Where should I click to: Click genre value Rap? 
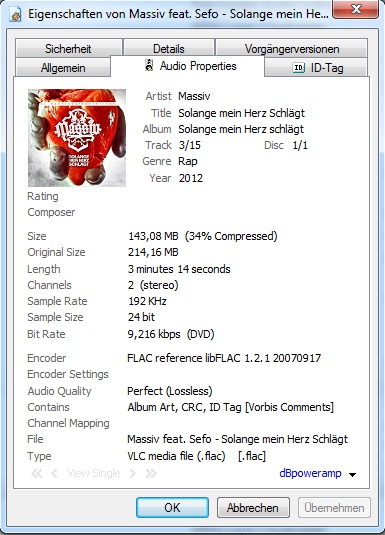pyautogui.click(x=188, y=161)
